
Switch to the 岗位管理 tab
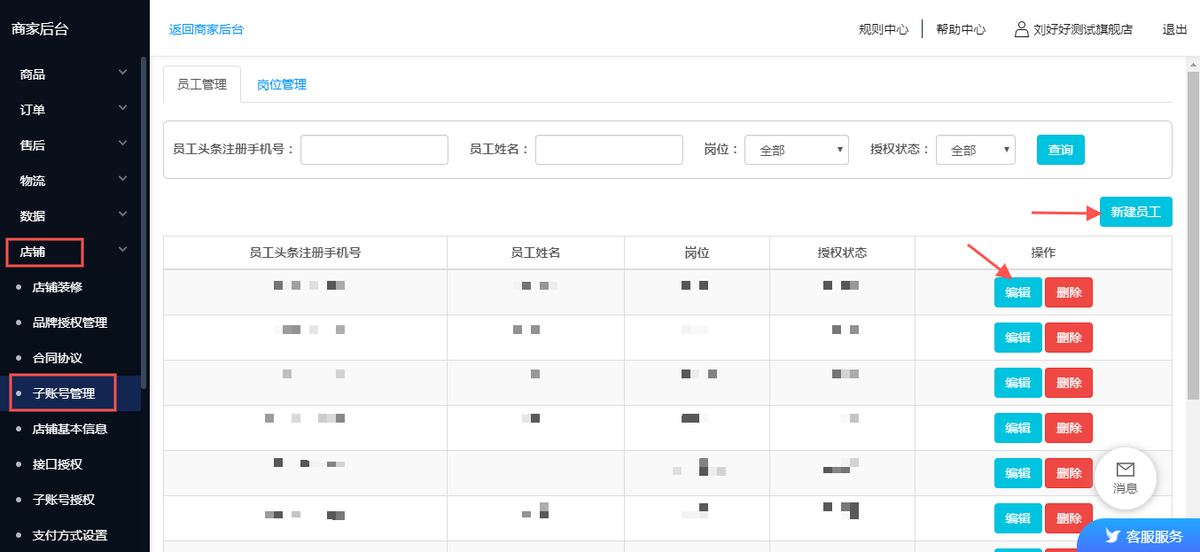[x=281, y=85]
